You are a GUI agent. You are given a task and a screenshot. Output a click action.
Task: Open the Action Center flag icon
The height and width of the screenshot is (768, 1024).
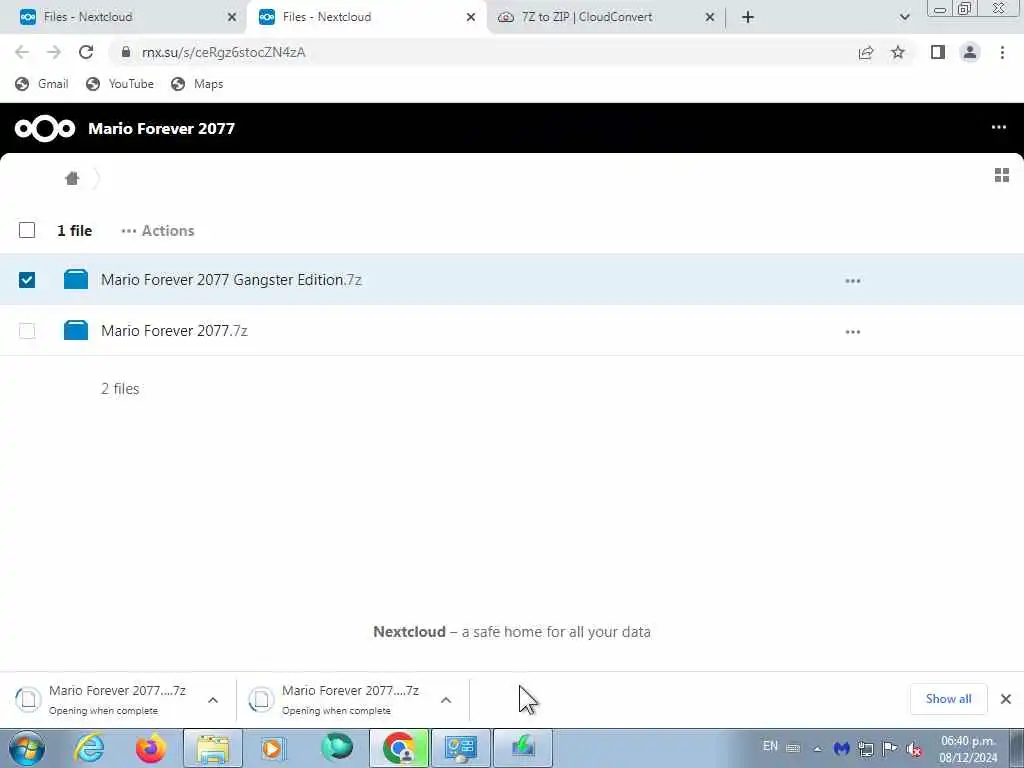(x=889, y=748)
